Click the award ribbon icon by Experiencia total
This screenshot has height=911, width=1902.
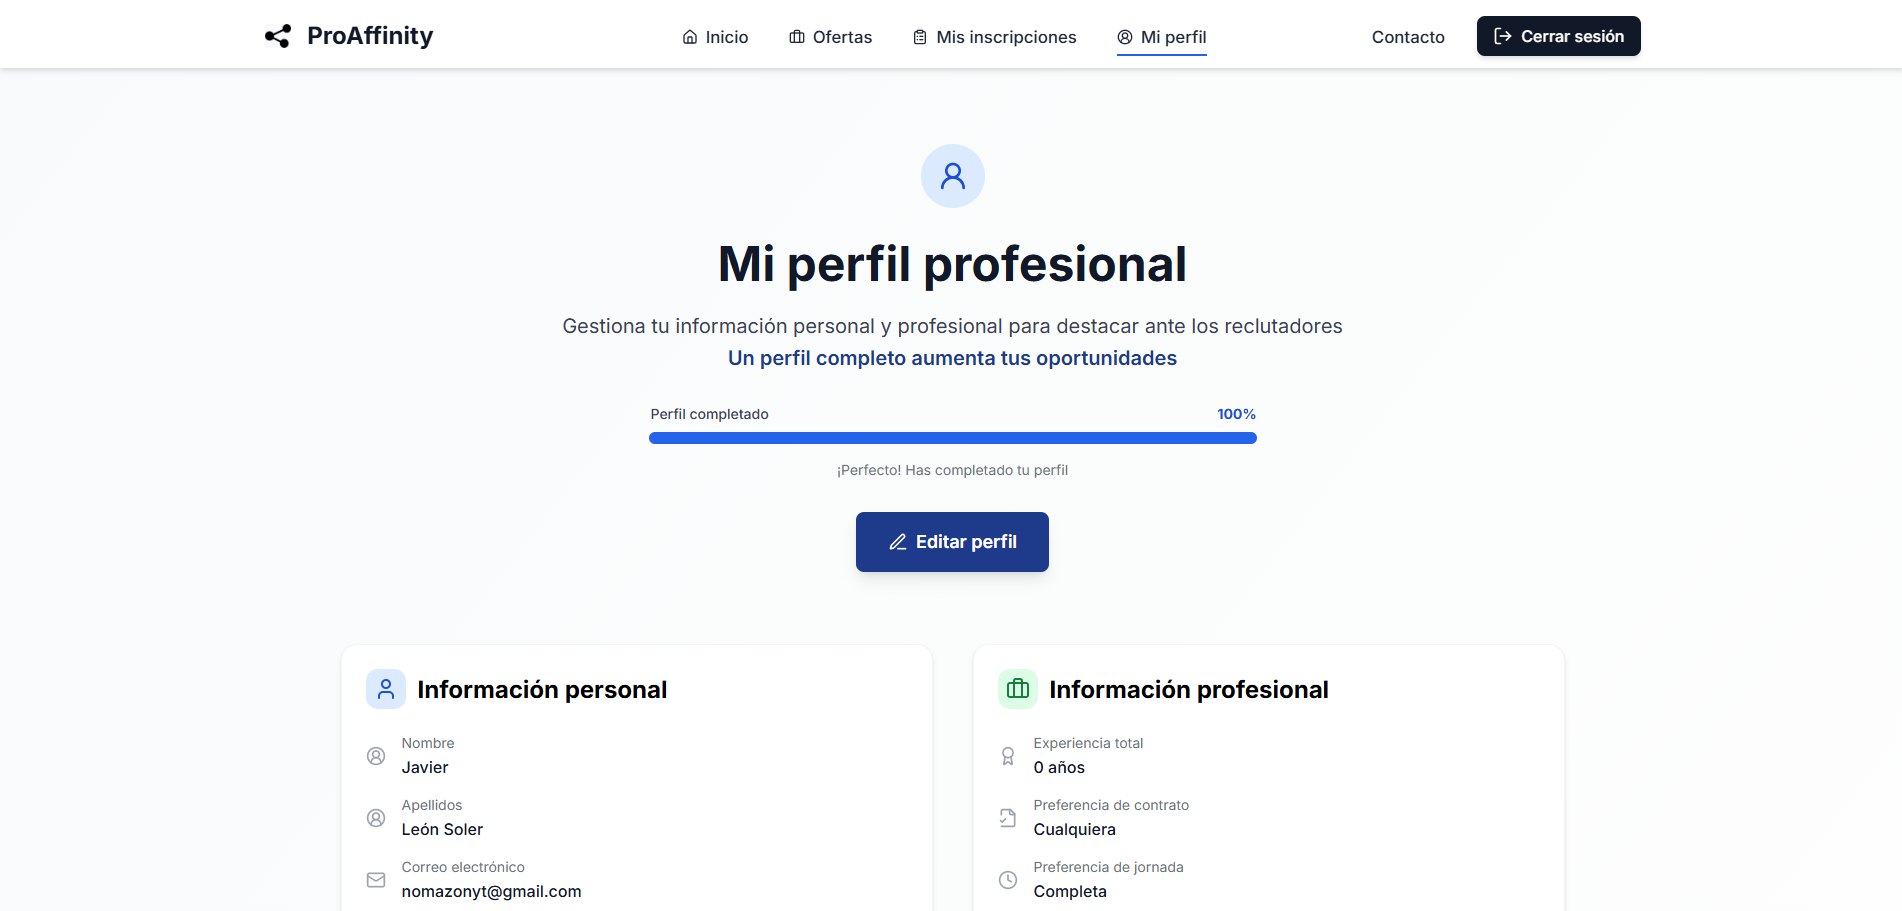point(1008,756)
